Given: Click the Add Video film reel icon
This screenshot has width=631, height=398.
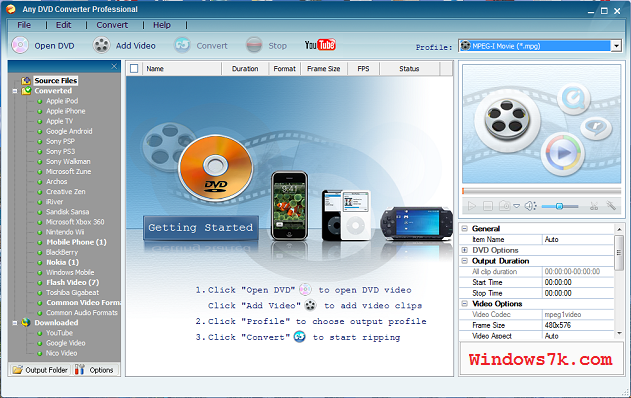Looking at the screenshot, I should point(101,45).
